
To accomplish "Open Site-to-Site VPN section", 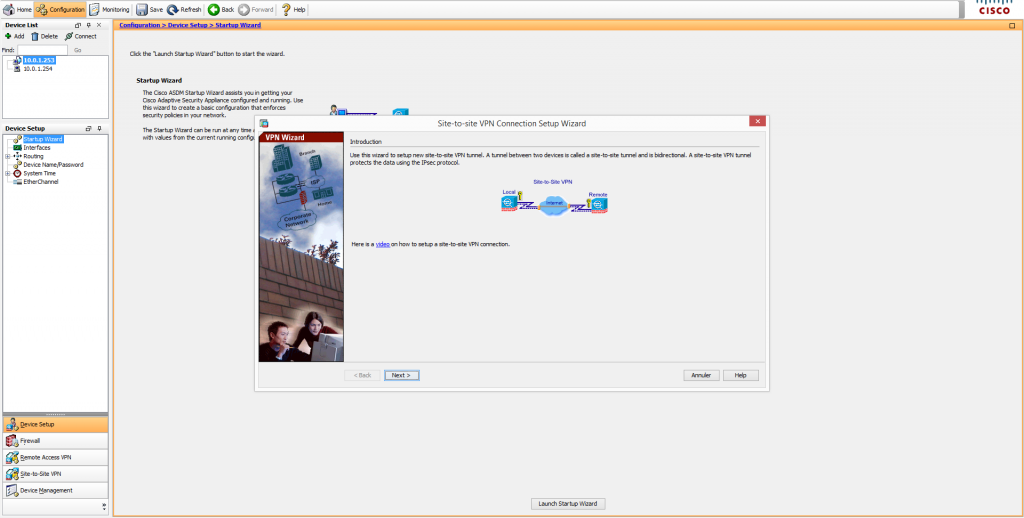I will tap(56, 474).
